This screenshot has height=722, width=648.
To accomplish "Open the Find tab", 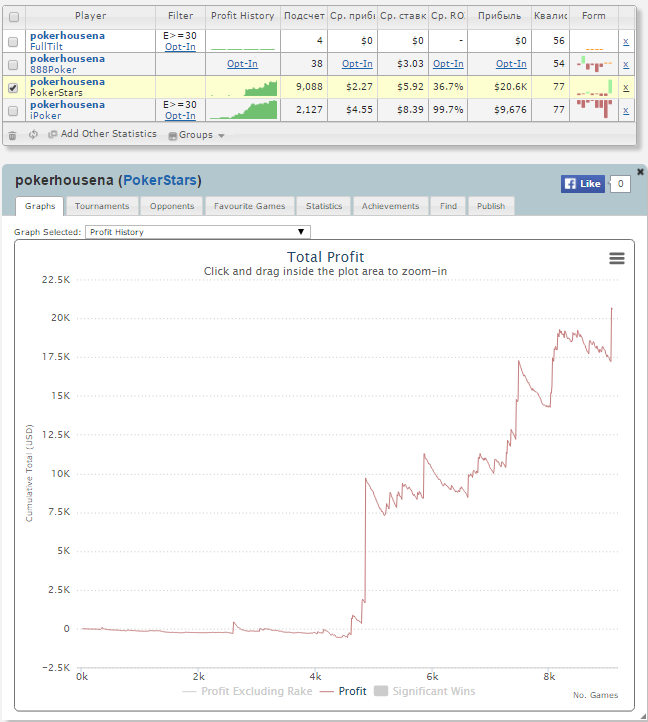I will pos(448,206).
